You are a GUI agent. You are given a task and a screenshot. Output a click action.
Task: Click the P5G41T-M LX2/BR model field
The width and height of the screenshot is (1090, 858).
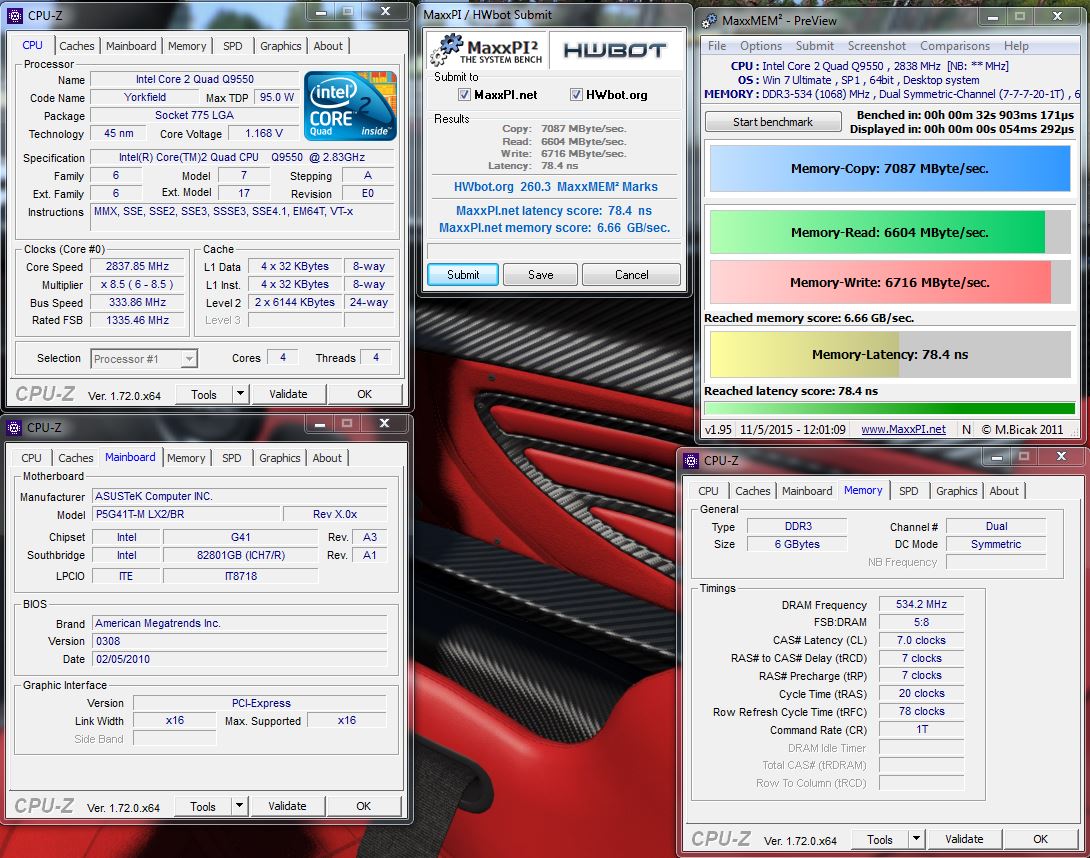pyautogui.click(x=186, y=515)
